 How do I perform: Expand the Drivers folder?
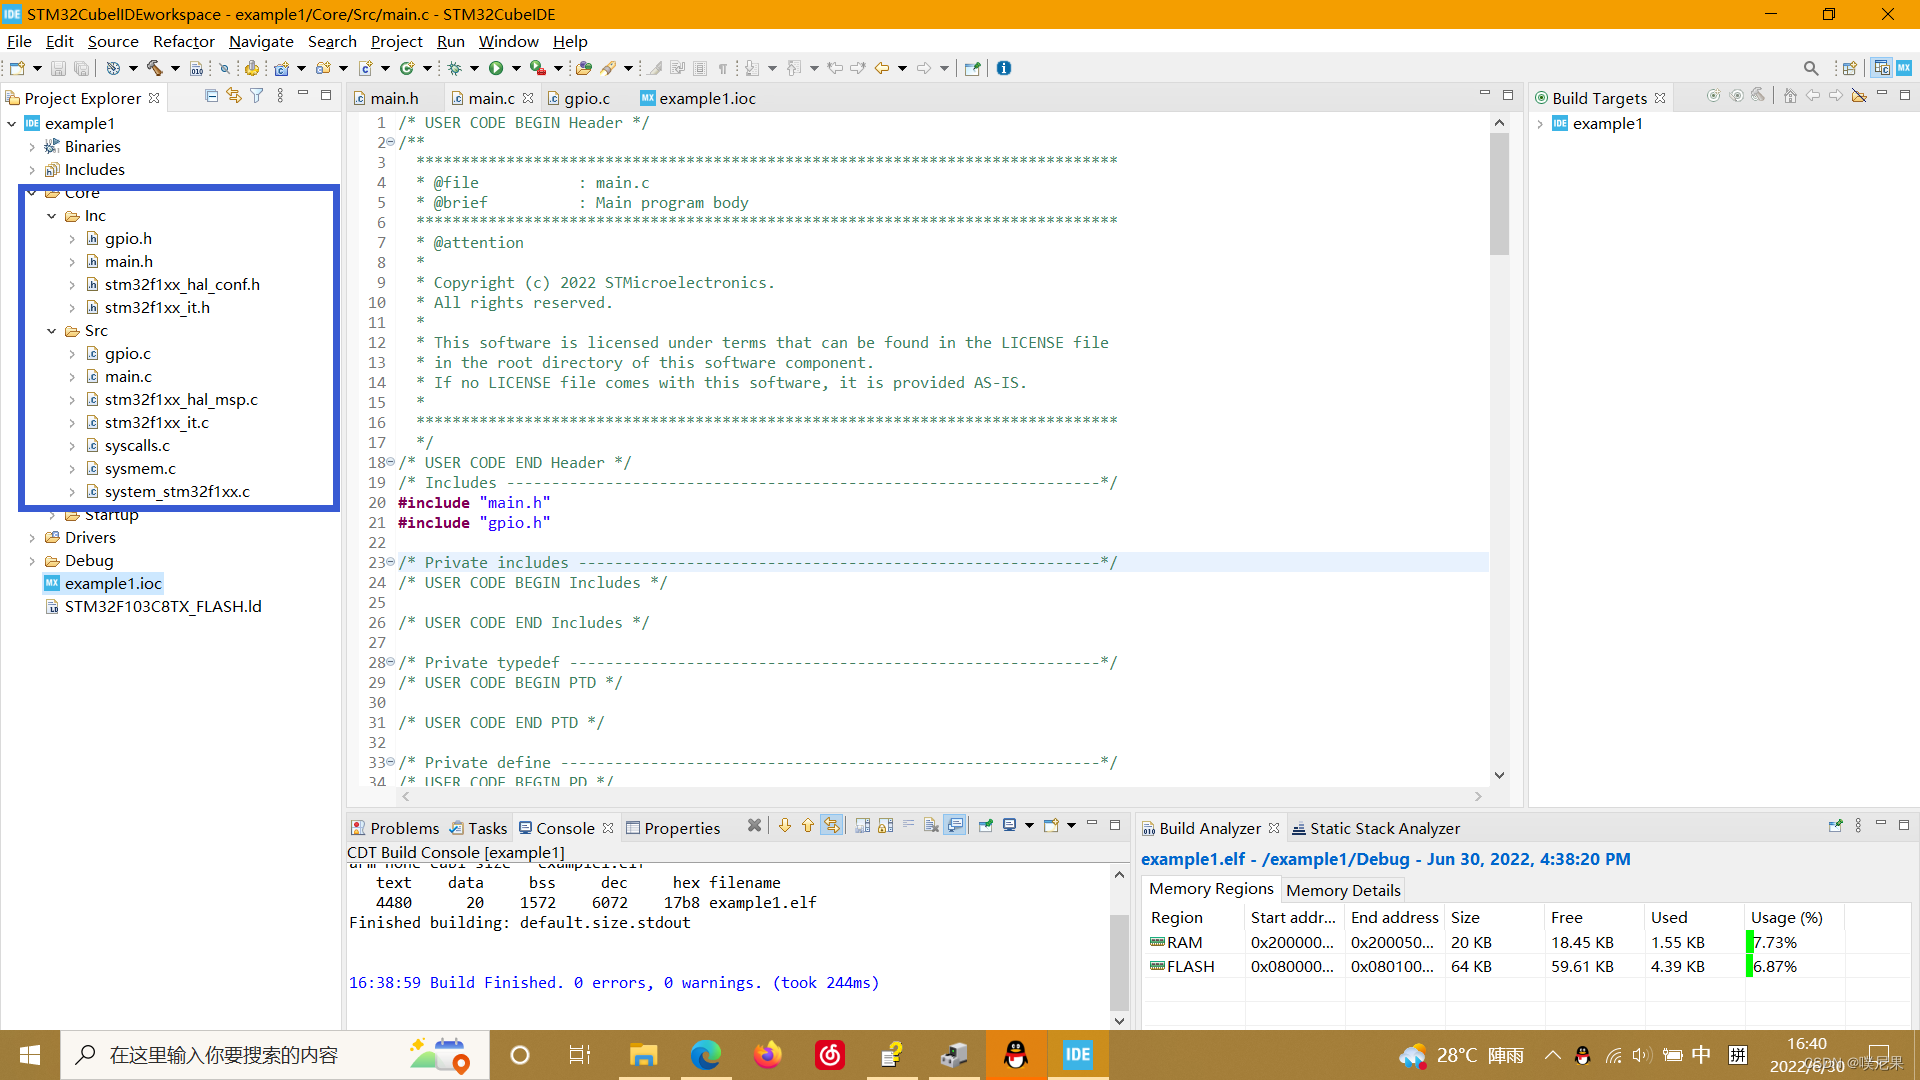[32, 538]
